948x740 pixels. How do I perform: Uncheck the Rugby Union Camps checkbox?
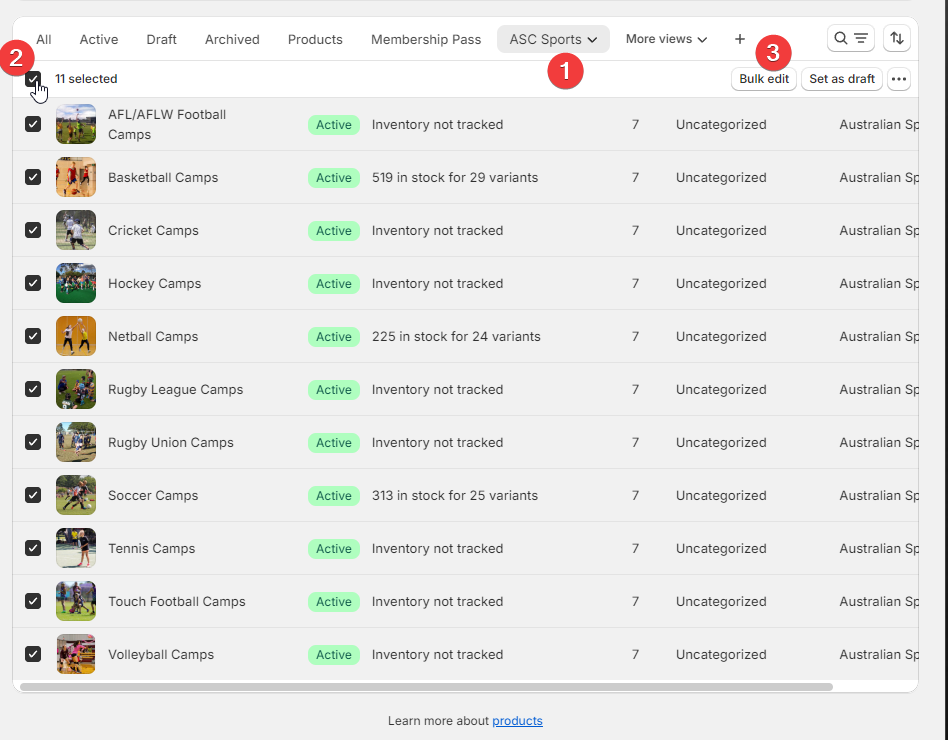[x=33, y=442]
